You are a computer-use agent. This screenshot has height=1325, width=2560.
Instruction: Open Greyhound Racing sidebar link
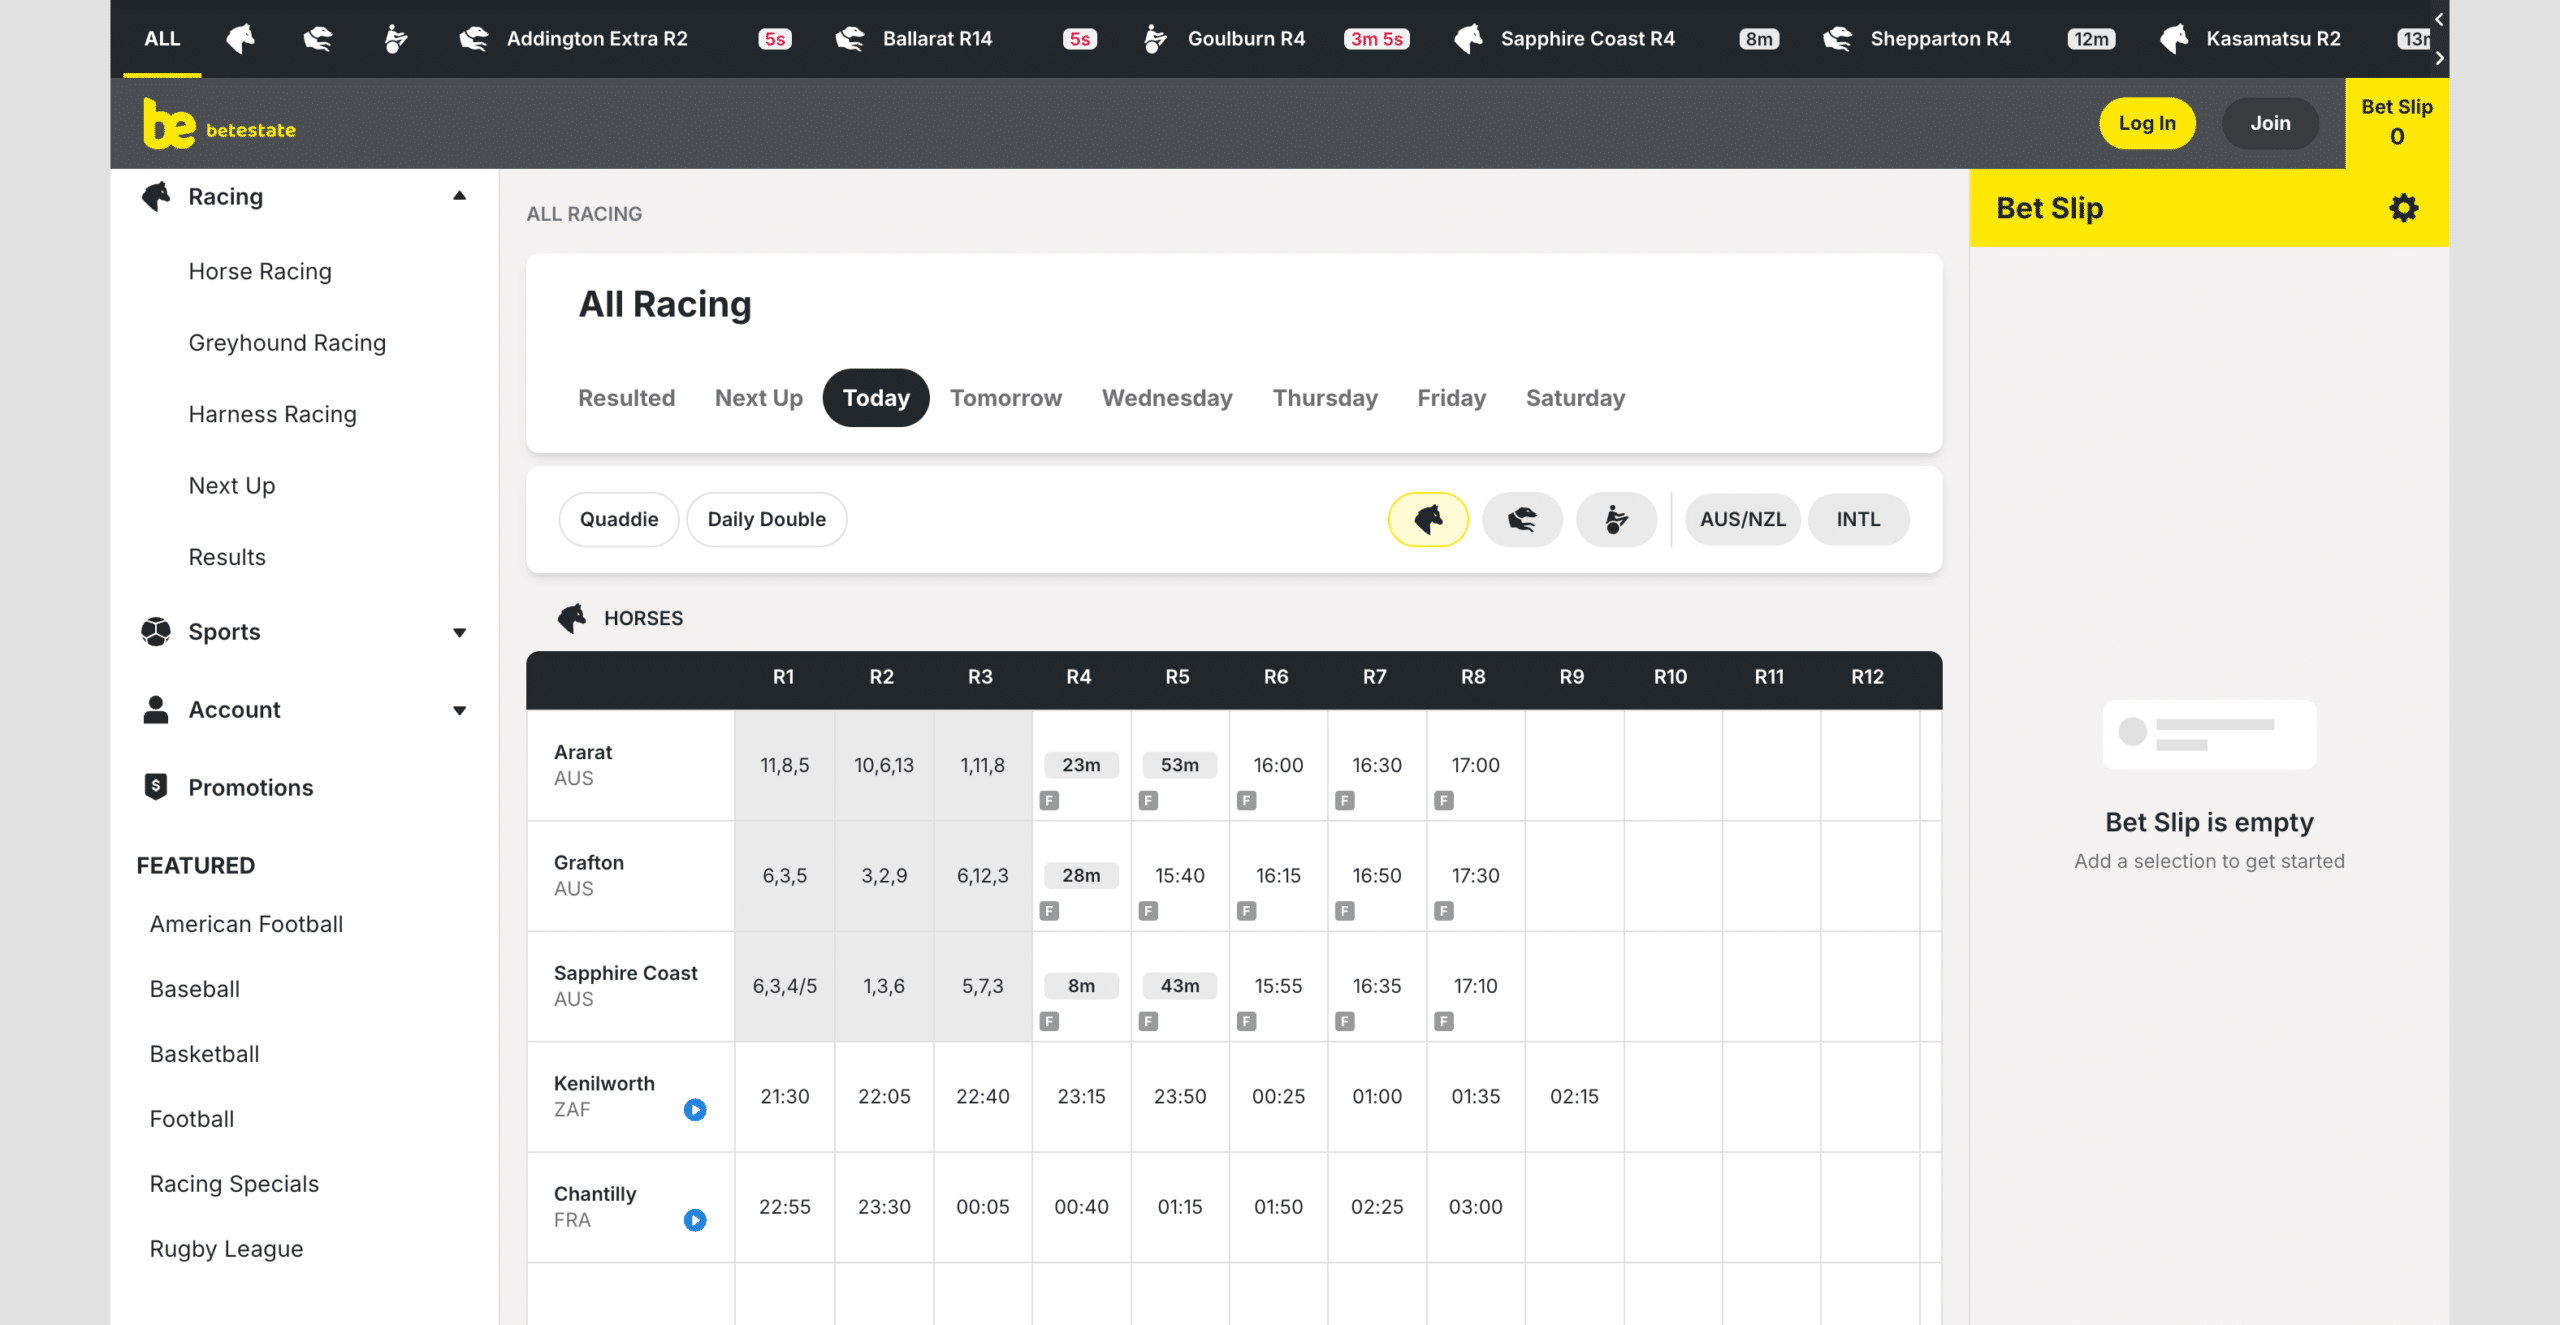tap(287, 343)
